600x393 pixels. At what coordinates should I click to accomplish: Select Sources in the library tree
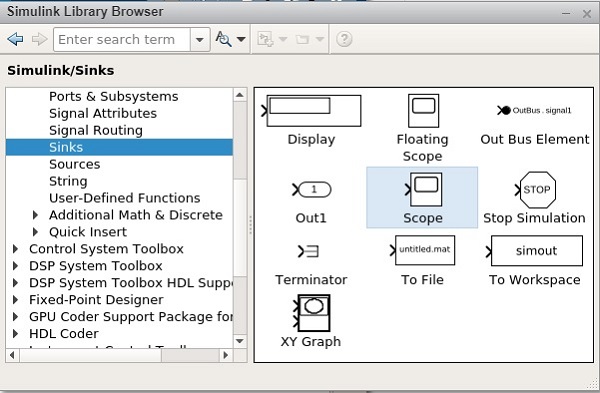point(75,164)
